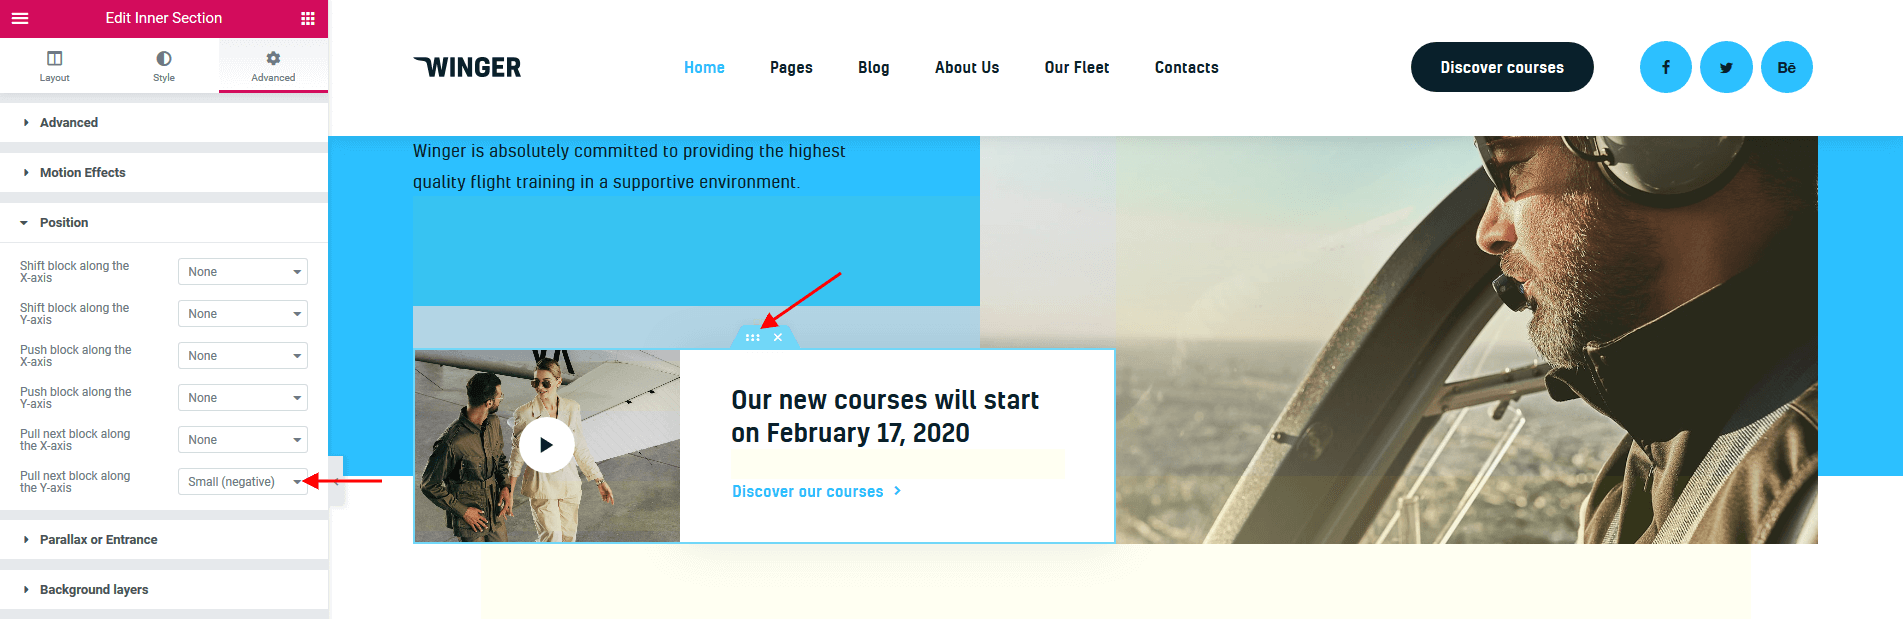Click the Discover courses button
This screenshot has width=1903, height=619.
click(x=1502, y=67)
